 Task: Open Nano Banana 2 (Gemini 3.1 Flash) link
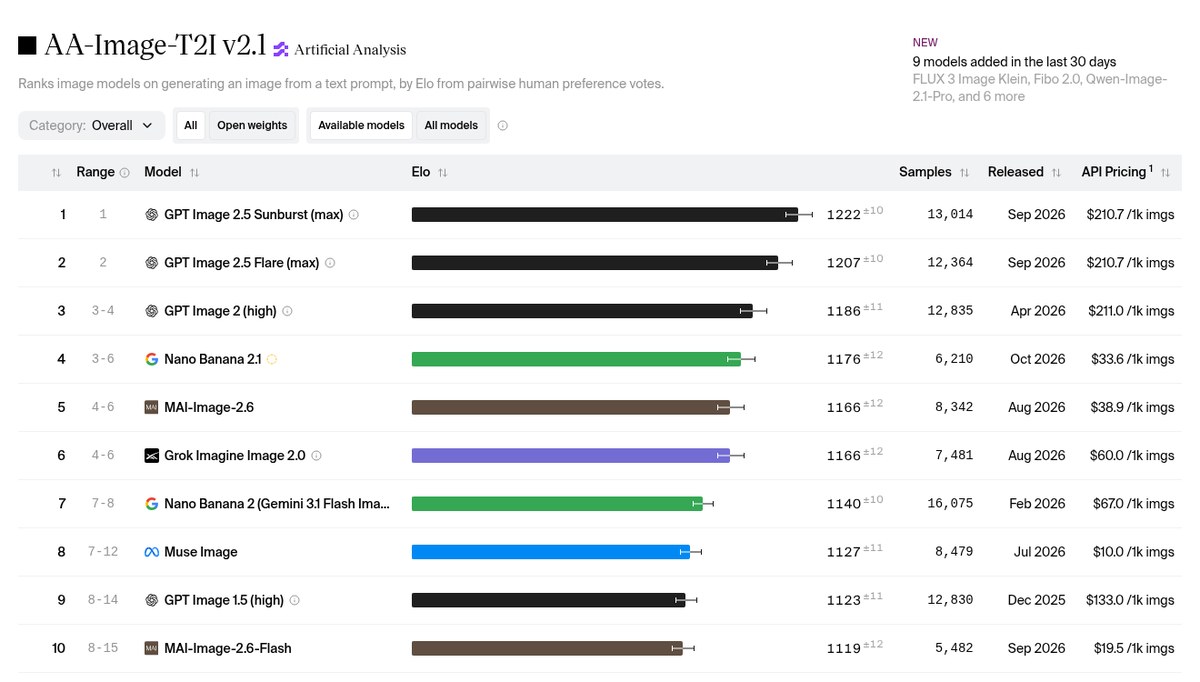pos(277,504)
